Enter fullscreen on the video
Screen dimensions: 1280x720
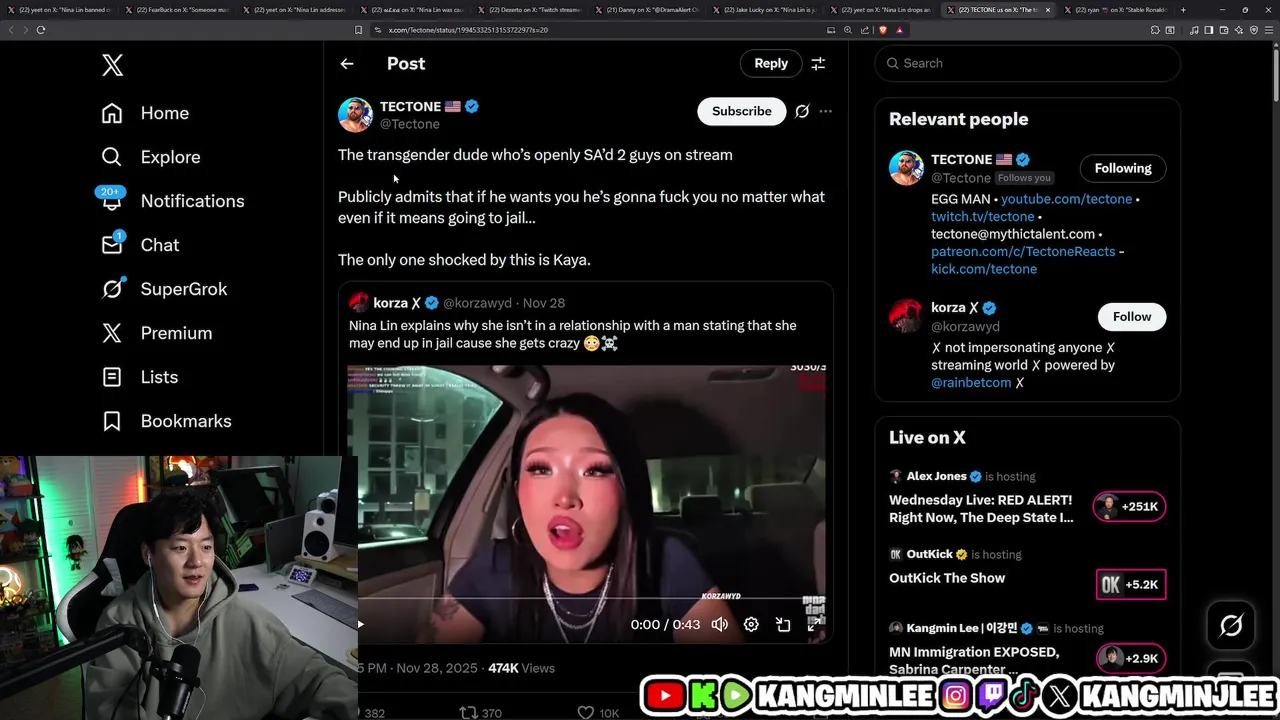(x=815, y=624)
